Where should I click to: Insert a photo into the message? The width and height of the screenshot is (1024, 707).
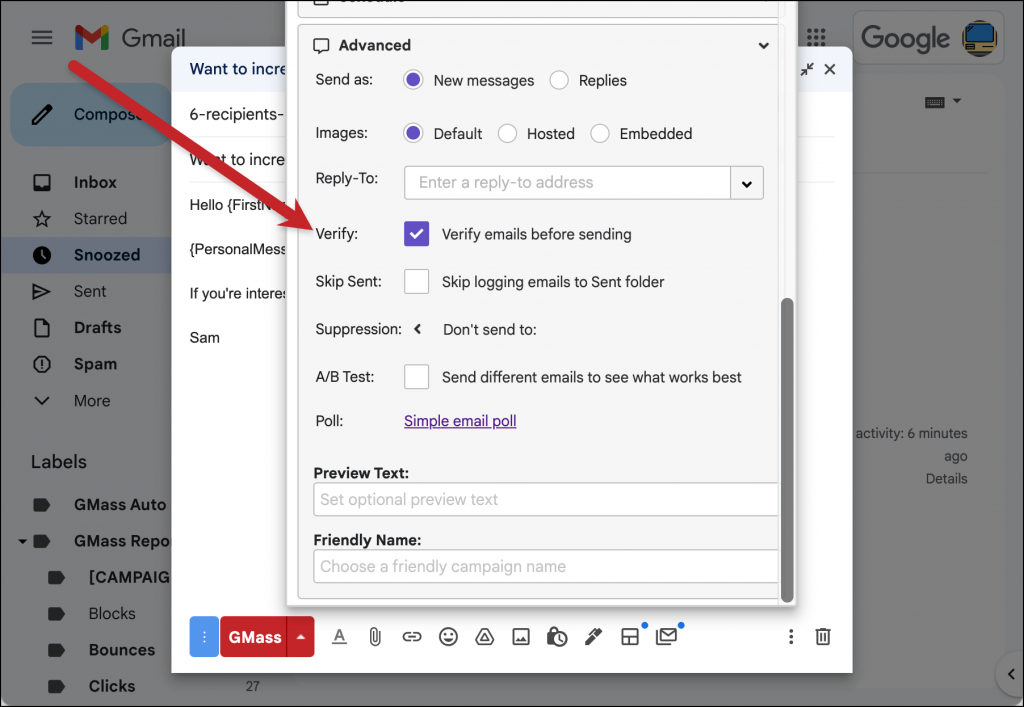520,636
